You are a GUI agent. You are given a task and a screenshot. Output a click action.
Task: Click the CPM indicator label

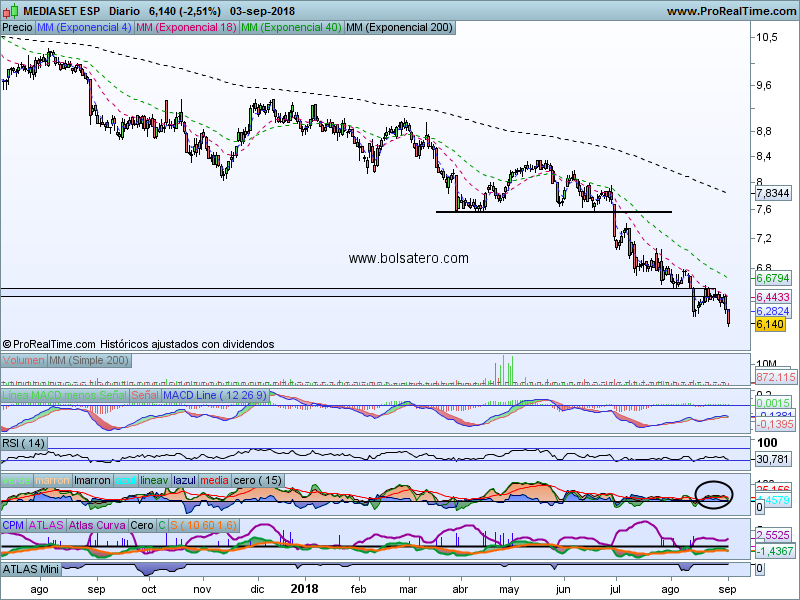(13, 525)
